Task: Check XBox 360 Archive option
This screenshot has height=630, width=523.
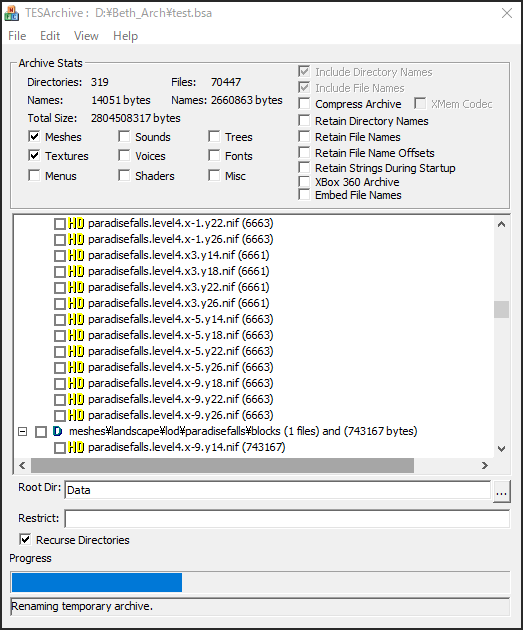Action: 304,182
